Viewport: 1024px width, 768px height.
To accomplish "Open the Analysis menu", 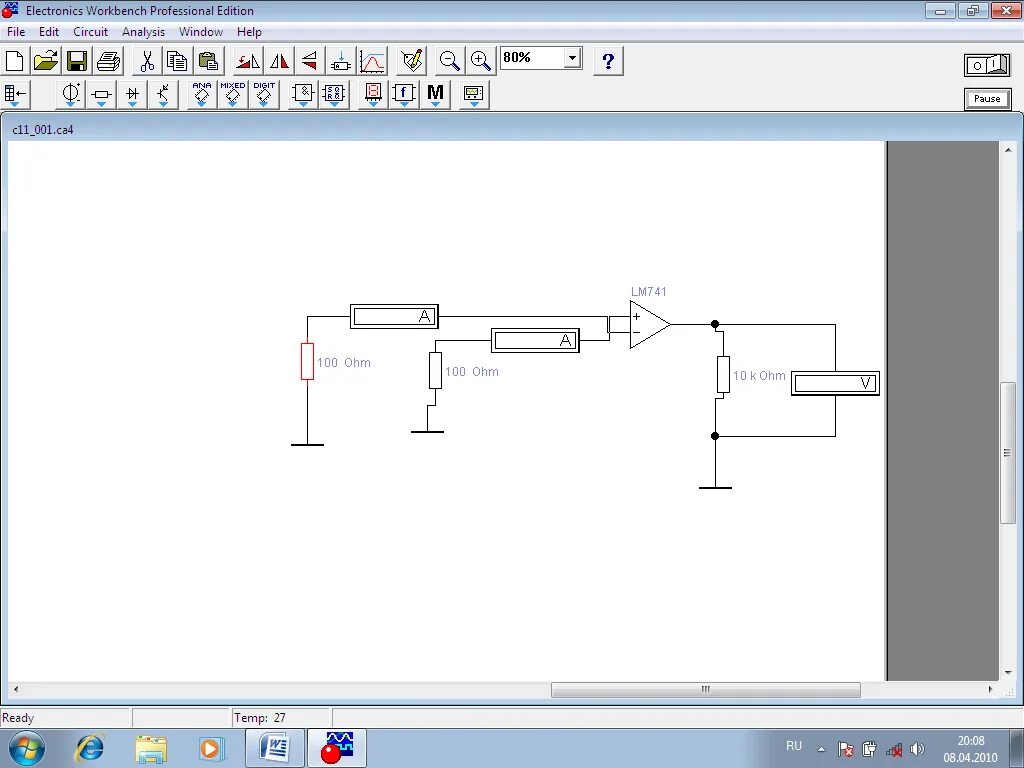I will 143,31.
